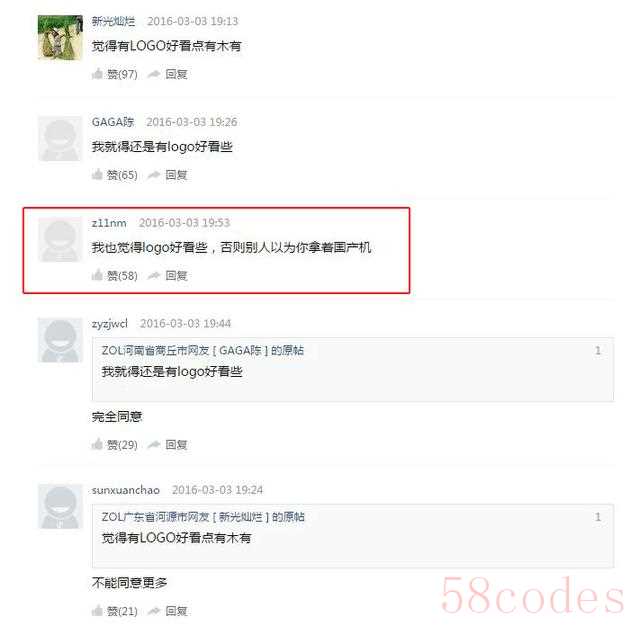Click reply arrow under sunxuanchao's comment
This screenshot has height=626, width=640.
167,611
